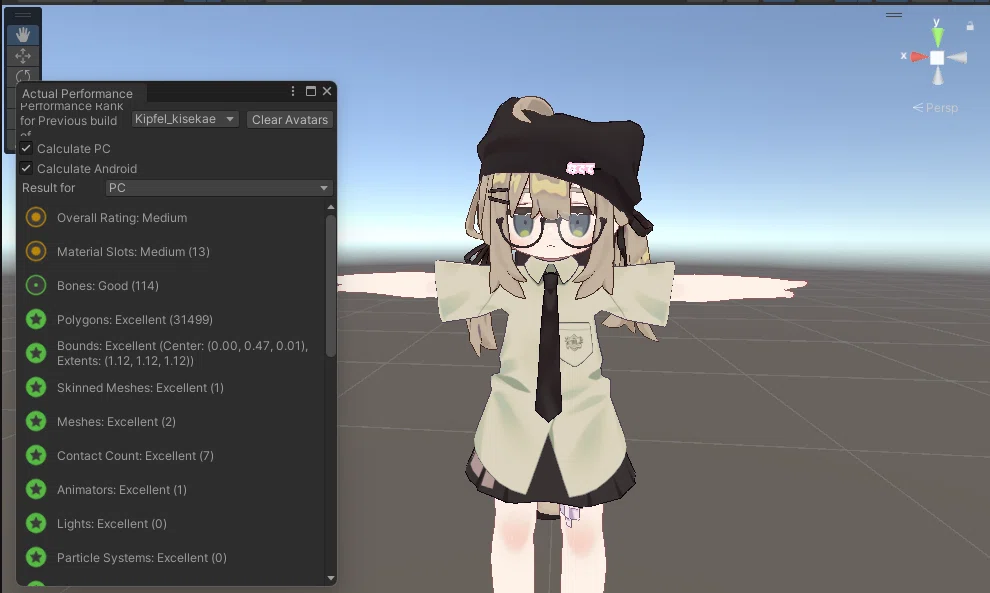Click the results list vertical scrollbar
990x593 pixels.
[331, 286]
